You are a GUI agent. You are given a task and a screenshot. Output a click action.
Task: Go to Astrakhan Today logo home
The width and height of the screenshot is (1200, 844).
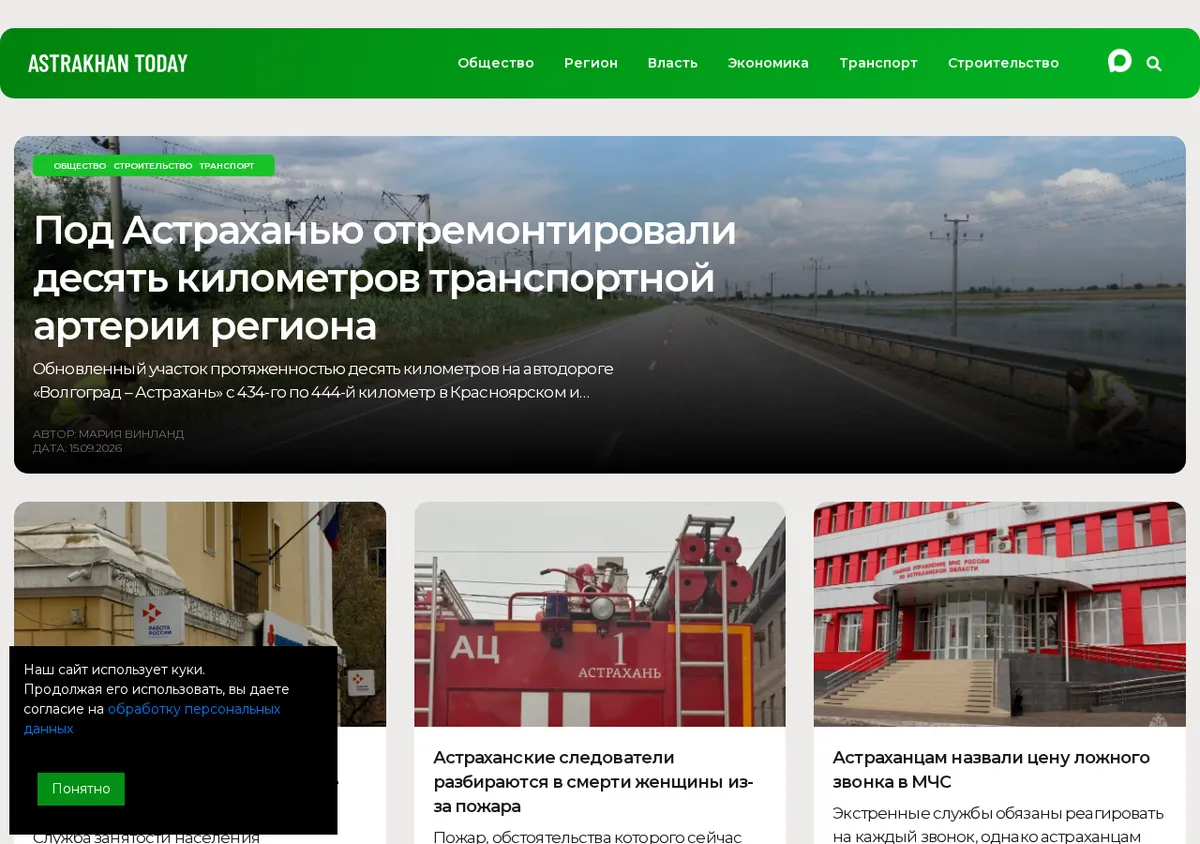(x=108, y=63)
